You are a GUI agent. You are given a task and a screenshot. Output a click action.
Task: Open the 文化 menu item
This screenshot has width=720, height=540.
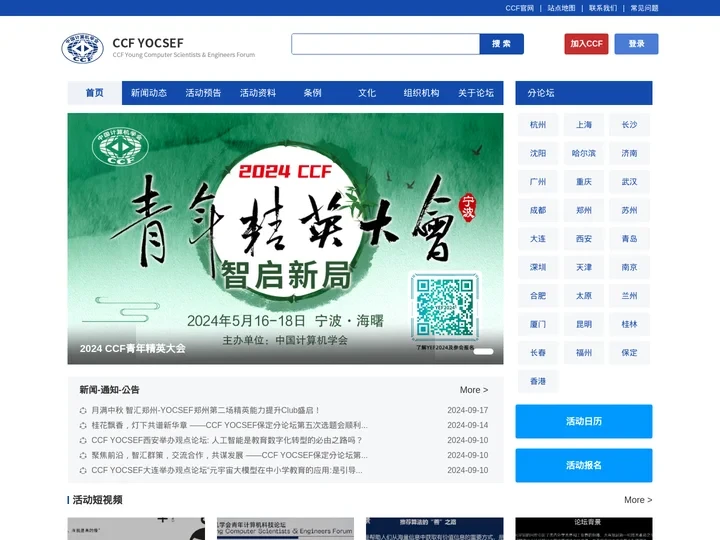pos(367,93)
